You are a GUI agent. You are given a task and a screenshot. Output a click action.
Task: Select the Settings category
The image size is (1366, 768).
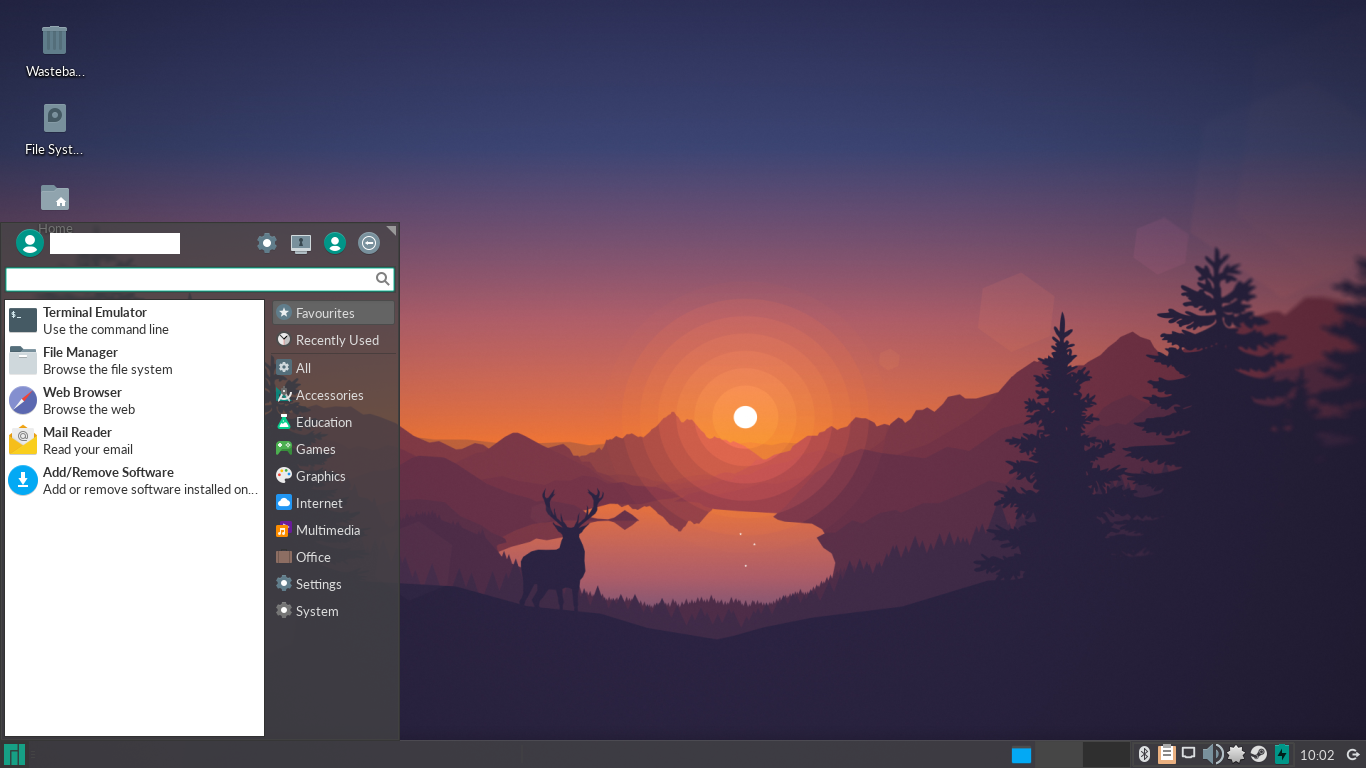click(x=334, y=584)
